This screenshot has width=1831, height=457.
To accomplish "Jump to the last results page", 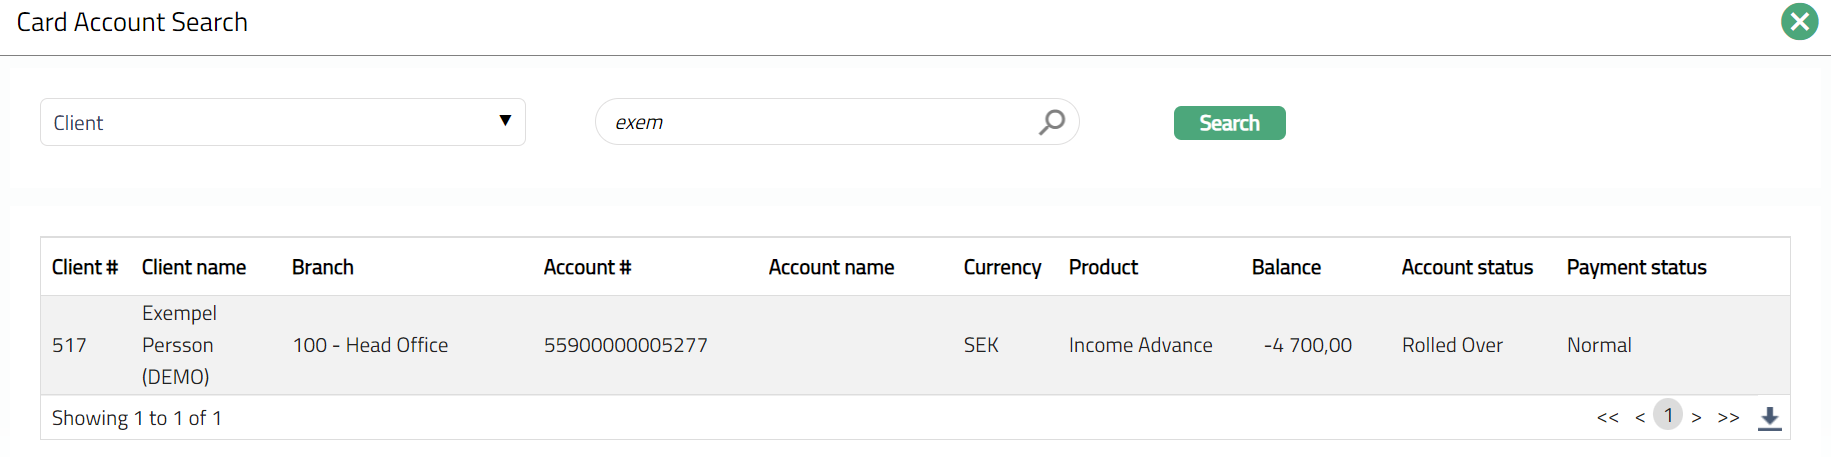I will tap(1728, 418).
